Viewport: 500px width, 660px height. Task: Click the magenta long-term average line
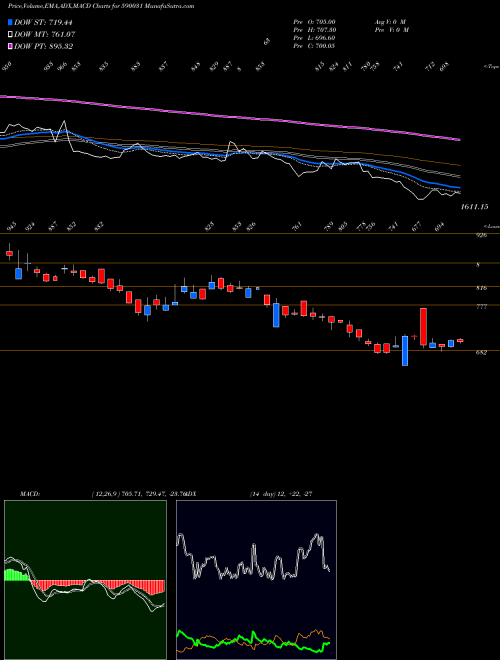pyautogui.click(x=230, y=116)
